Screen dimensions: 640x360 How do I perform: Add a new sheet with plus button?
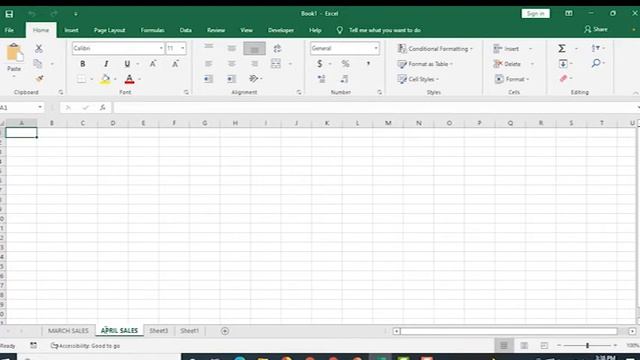tap(225, 331)
